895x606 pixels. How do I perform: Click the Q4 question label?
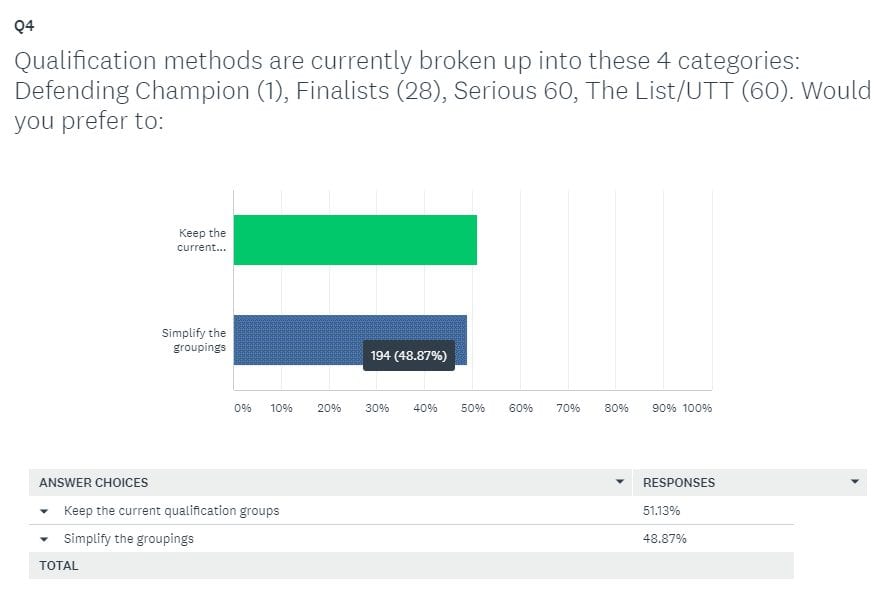(x=25, y=26)
